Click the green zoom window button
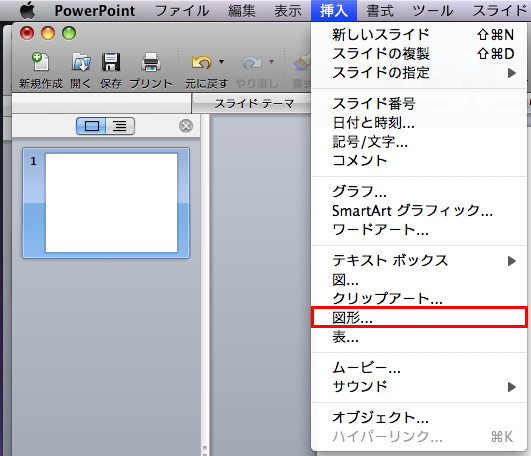Image resolution: width=531 pixels, height=456 pixels. point(69,33)
